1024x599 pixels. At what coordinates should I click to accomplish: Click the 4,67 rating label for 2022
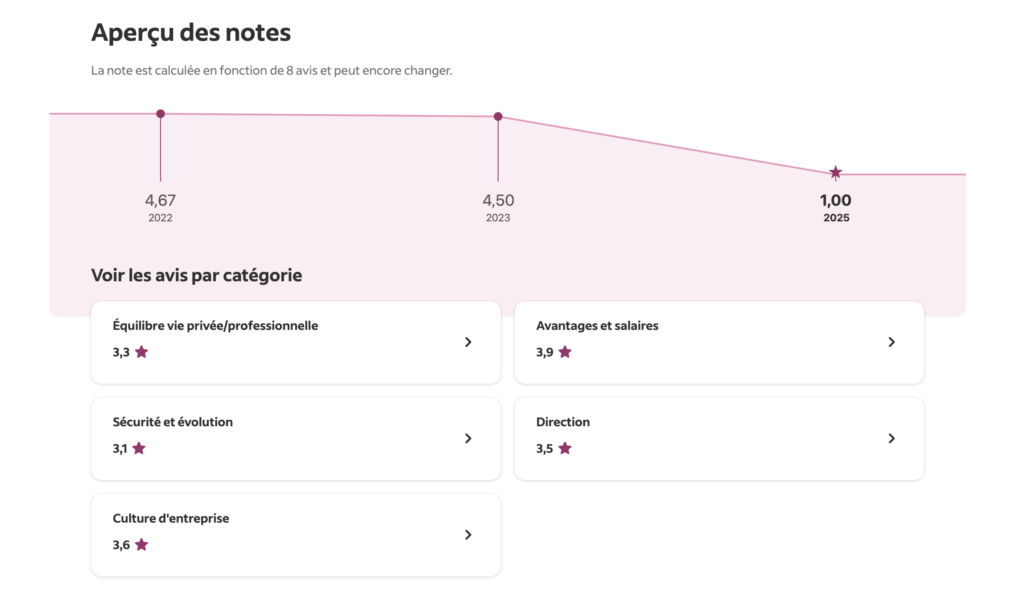pos(160,200)
